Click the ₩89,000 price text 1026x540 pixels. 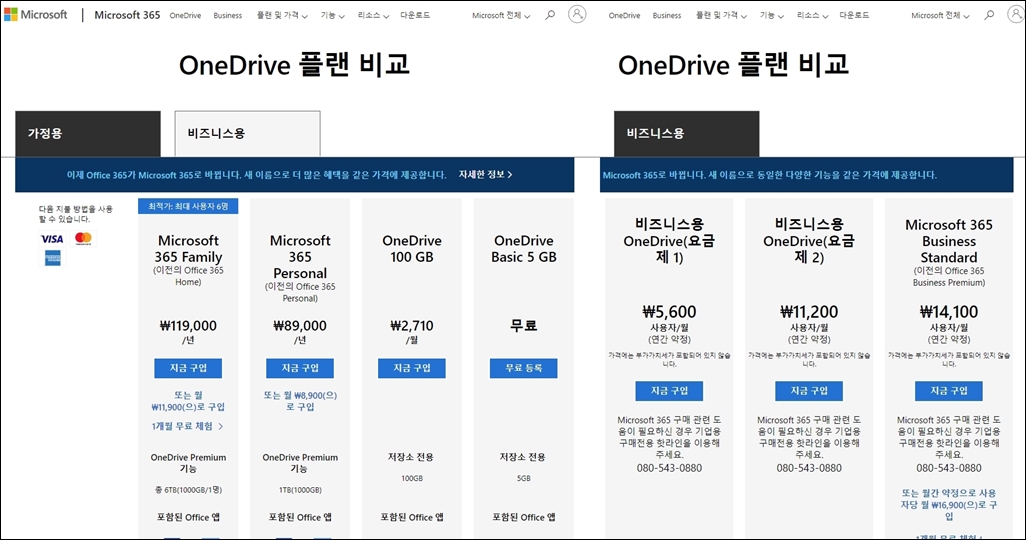pos(300,325)
